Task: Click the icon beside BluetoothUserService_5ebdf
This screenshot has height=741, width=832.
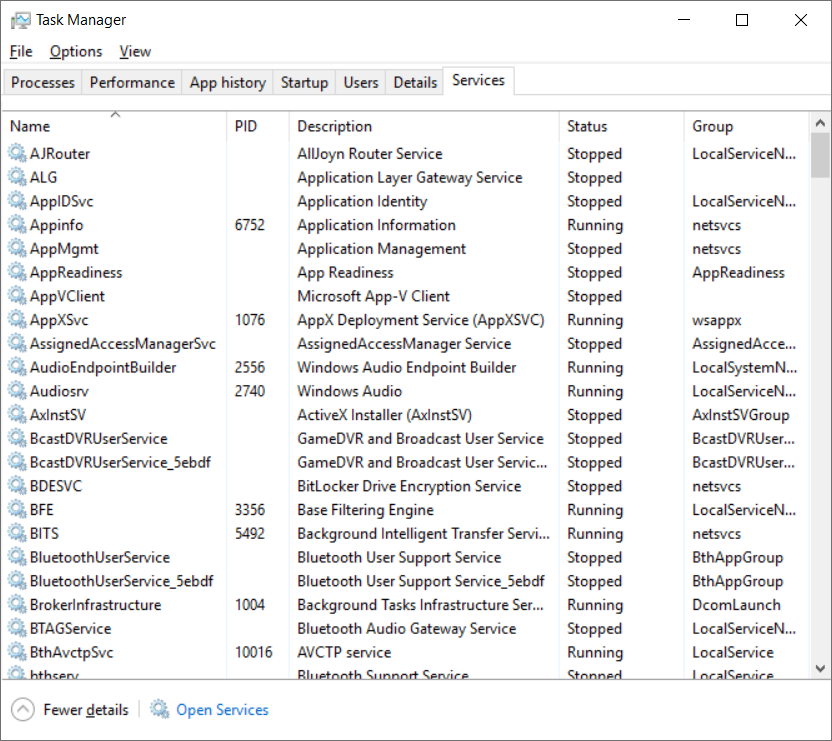Action: coord(17,581)
